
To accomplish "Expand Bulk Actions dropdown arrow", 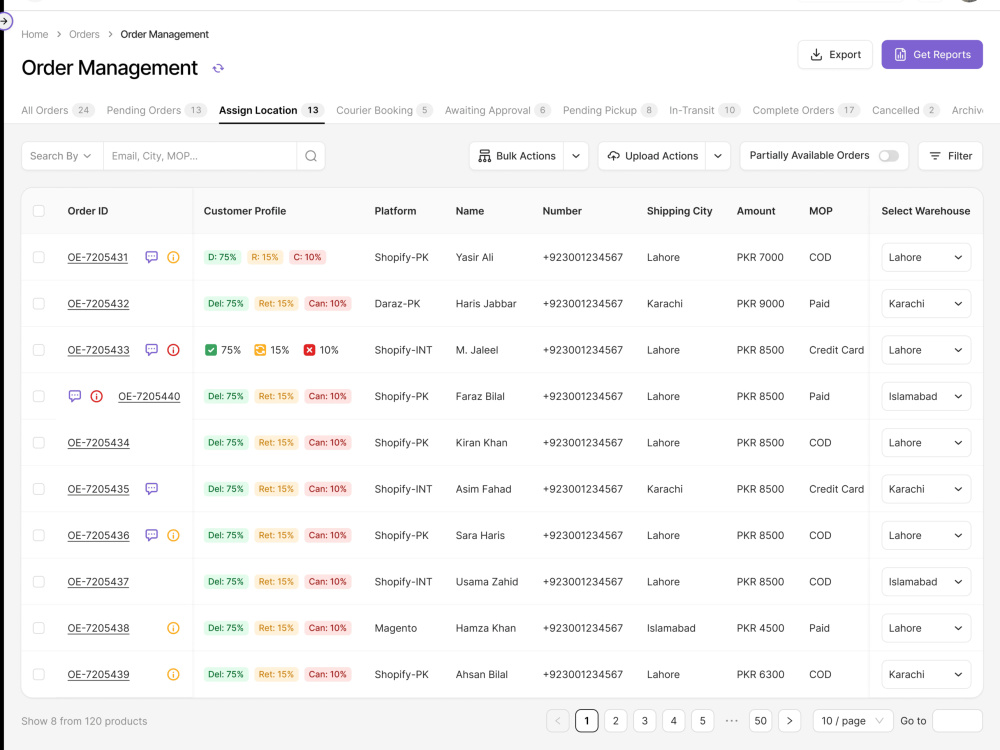I will point(576,156).
